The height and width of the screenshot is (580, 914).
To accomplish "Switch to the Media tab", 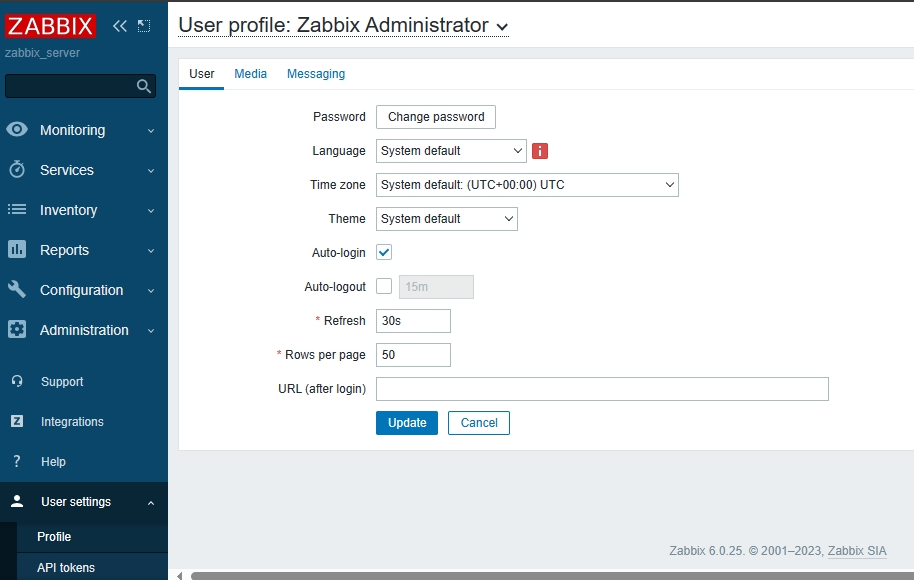I will [x=250, y=74].
